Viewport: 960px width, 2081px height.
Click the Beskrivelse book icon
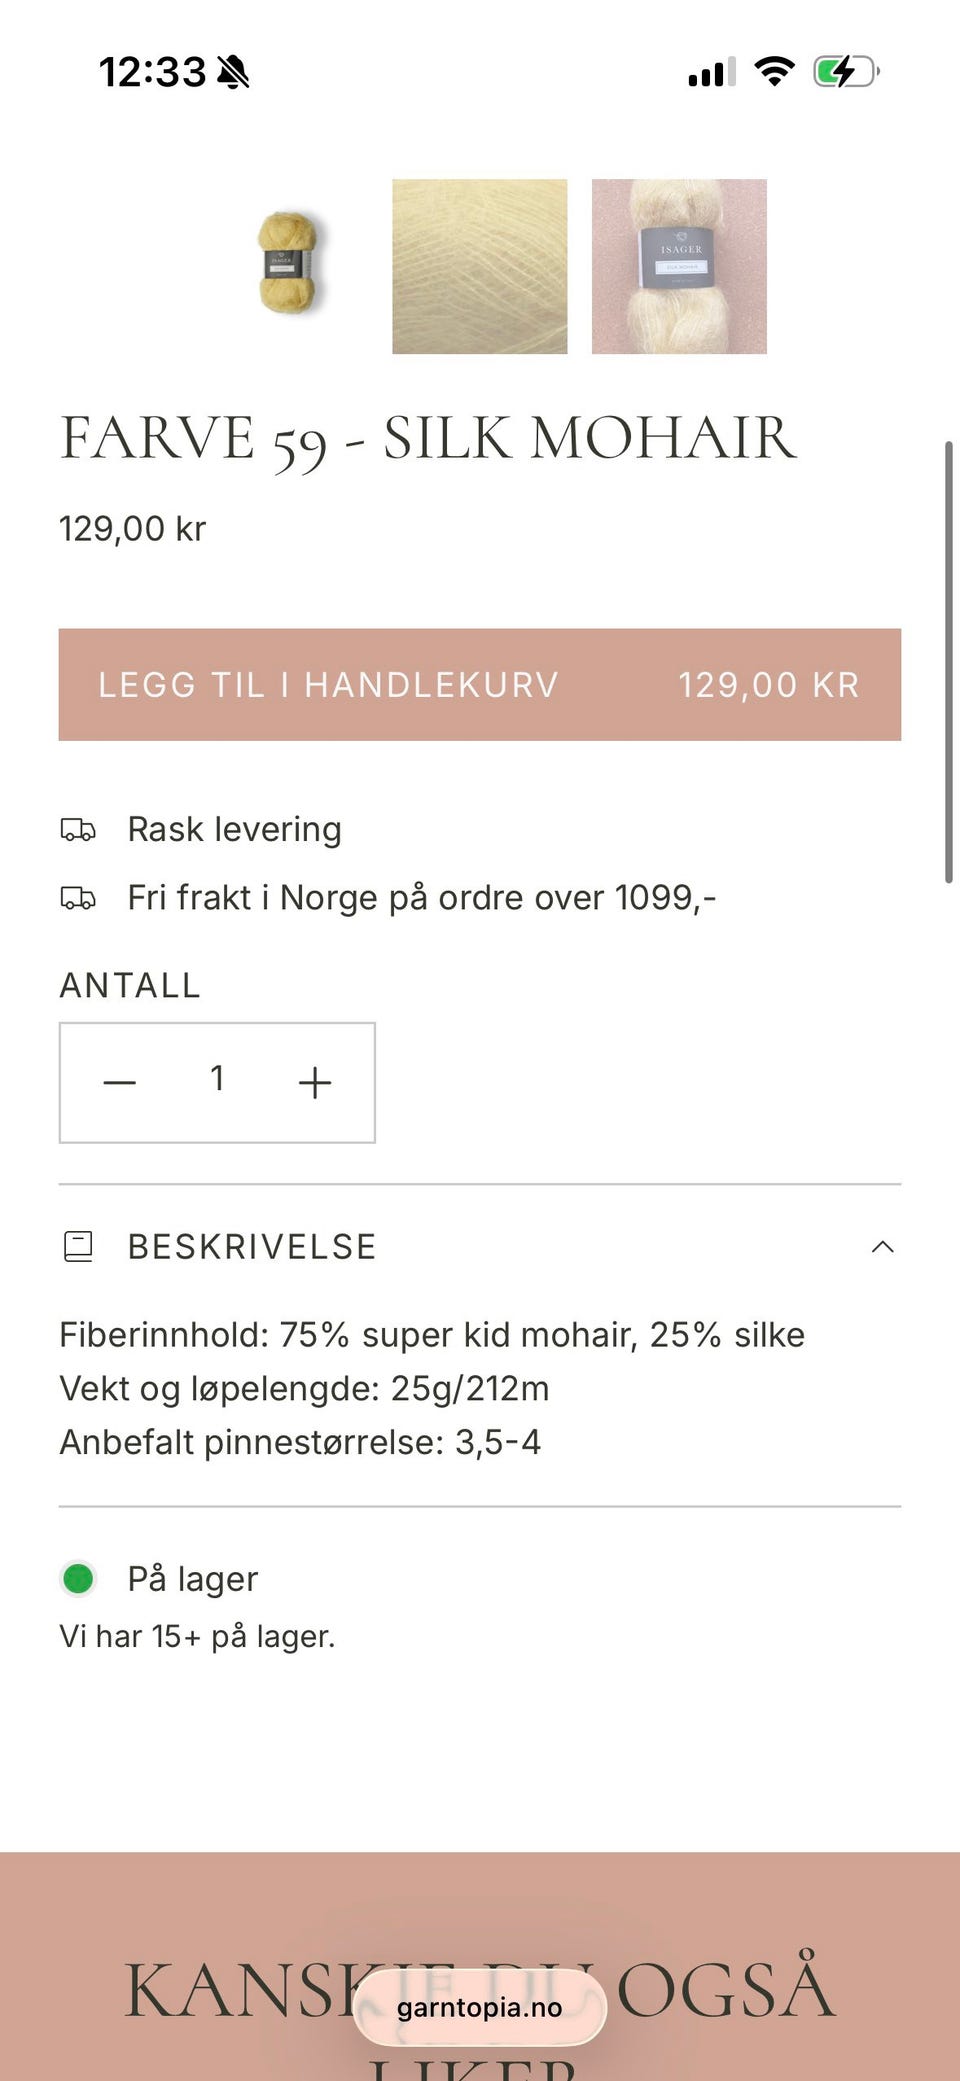pos(78,1247)
